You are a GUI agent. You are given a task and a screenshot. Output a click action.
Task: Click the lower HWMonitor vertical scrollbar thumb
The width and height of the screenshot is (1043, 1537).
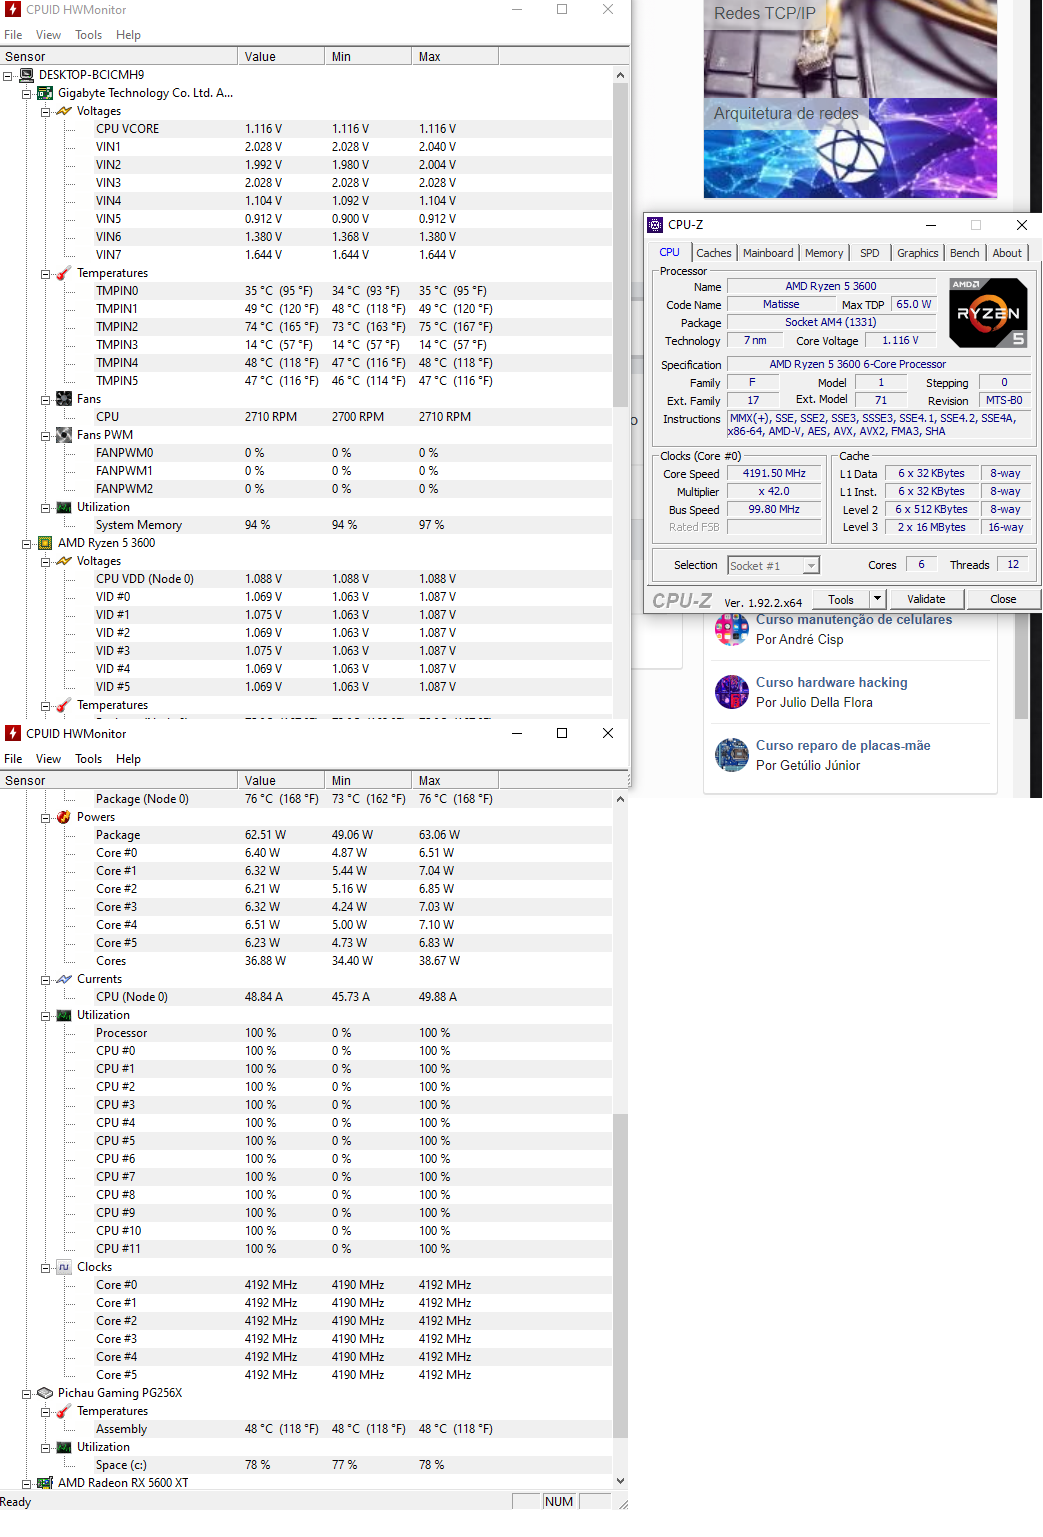620,1276
